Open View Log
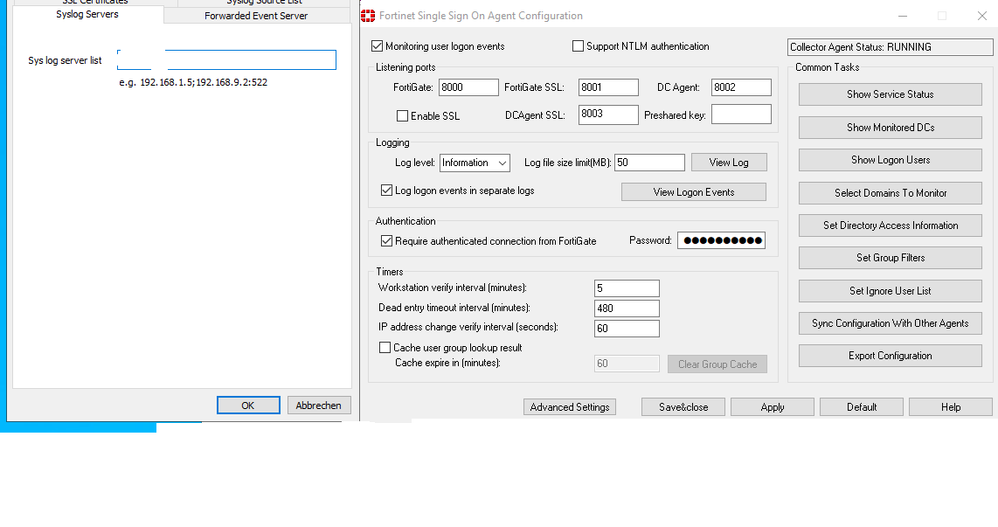The height and width of the screenshot is (527, 998). pyautogui.click(x=729, y=162)
